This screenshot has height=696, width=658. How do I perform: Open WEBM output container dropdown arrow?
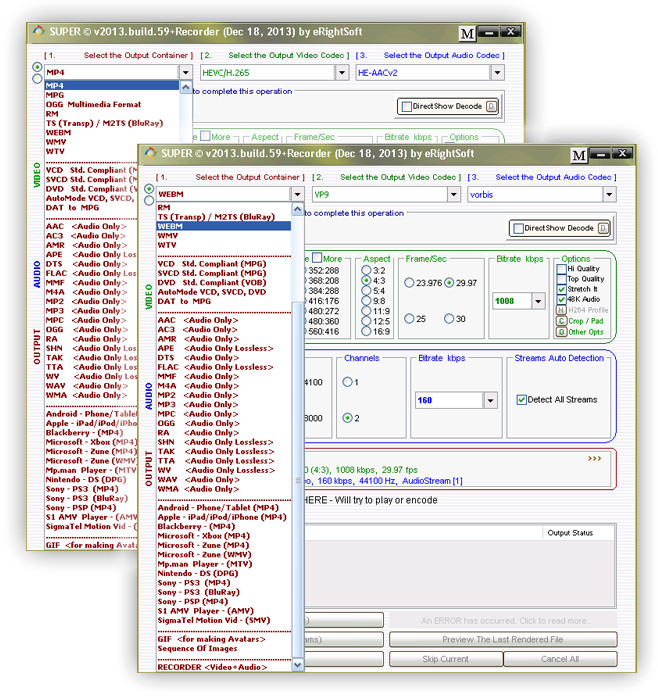tap(297, 194)
